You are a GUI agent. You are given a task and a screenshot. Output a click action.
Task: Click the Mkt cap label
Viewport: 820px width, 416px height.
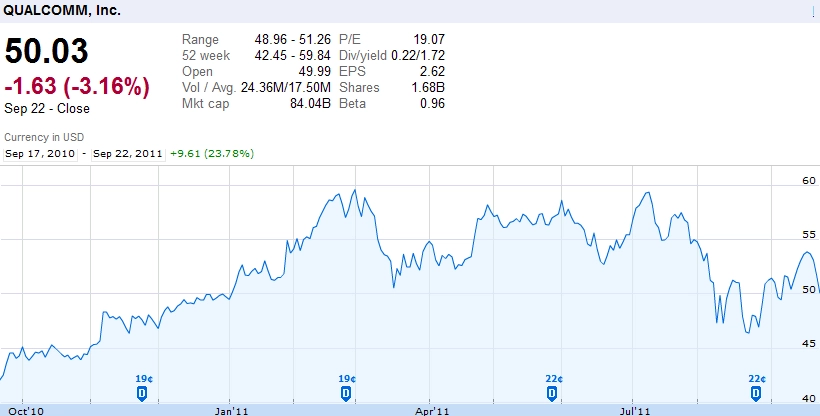[x=206, y=104]
